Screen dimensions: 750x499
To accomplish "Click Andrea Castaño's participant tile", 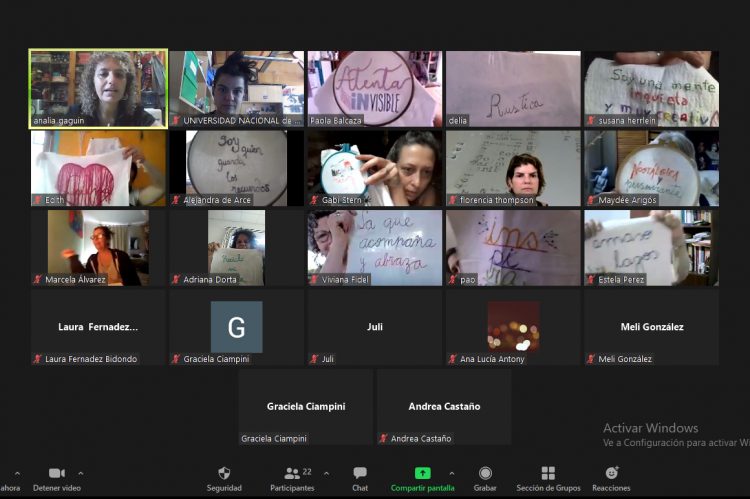I will (x=444, y=406).
